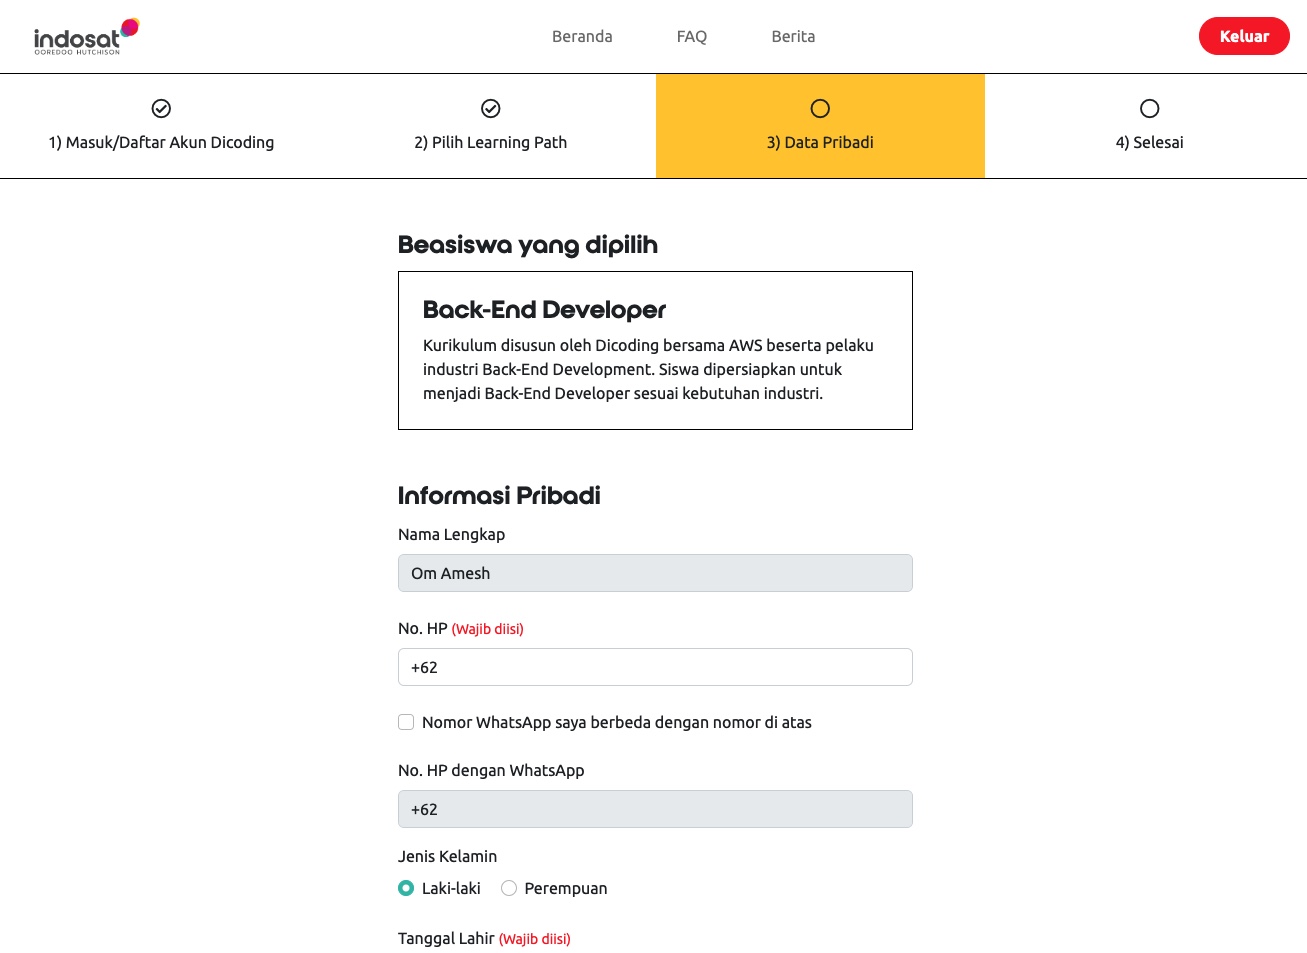Image resolution: width=1307 pixels, height=953 pixels.
Task: Click the No. HP dengan WhatsApp field
Action: coord(655,809)
